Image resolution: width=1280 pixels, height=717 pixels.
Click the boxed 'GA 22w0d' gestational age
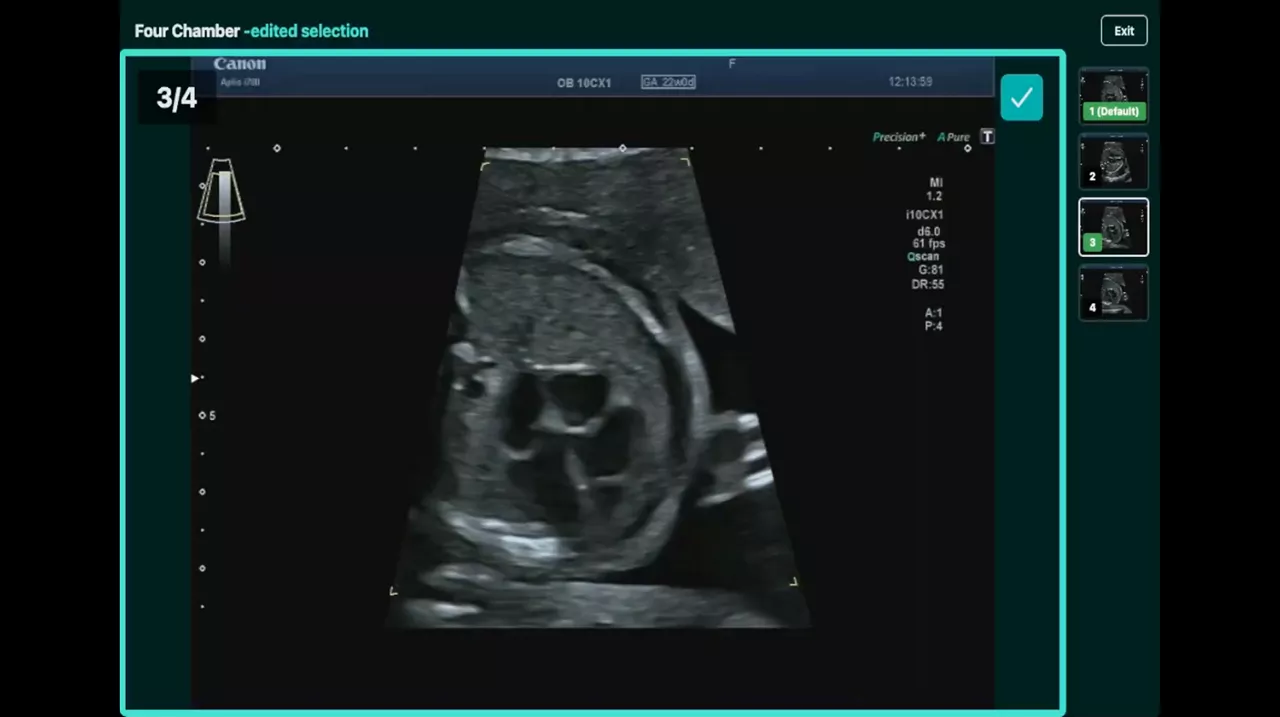click(668, 82)
